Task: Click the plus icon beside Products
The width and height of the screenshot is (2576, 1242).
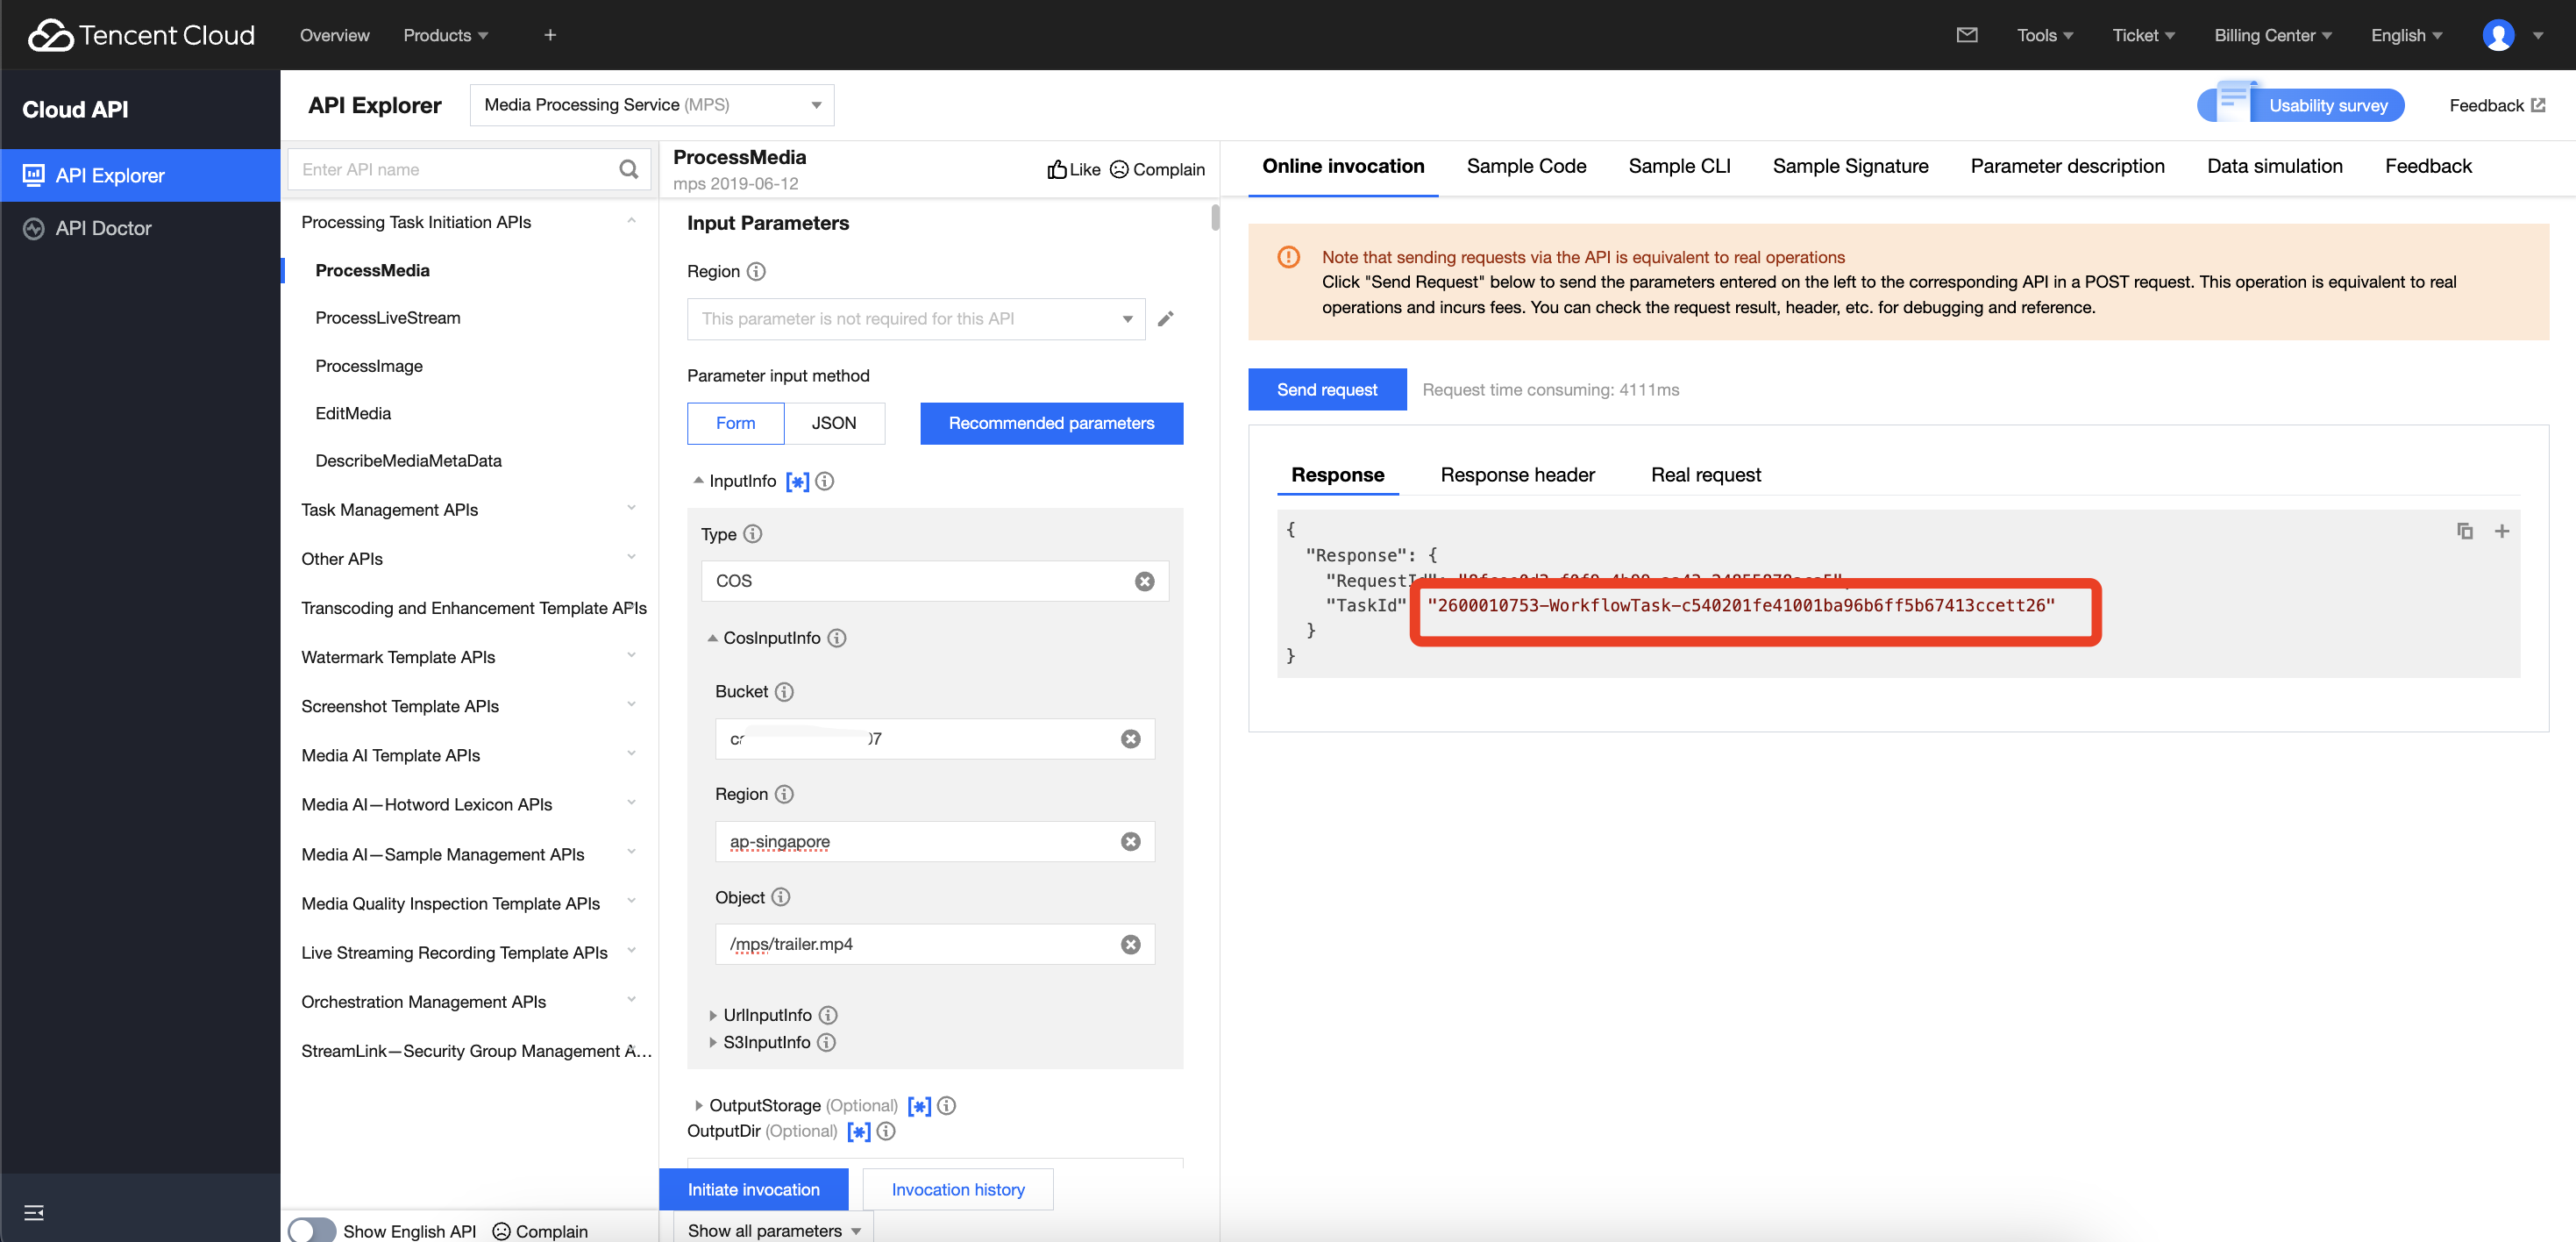Action: coord(550,35)
